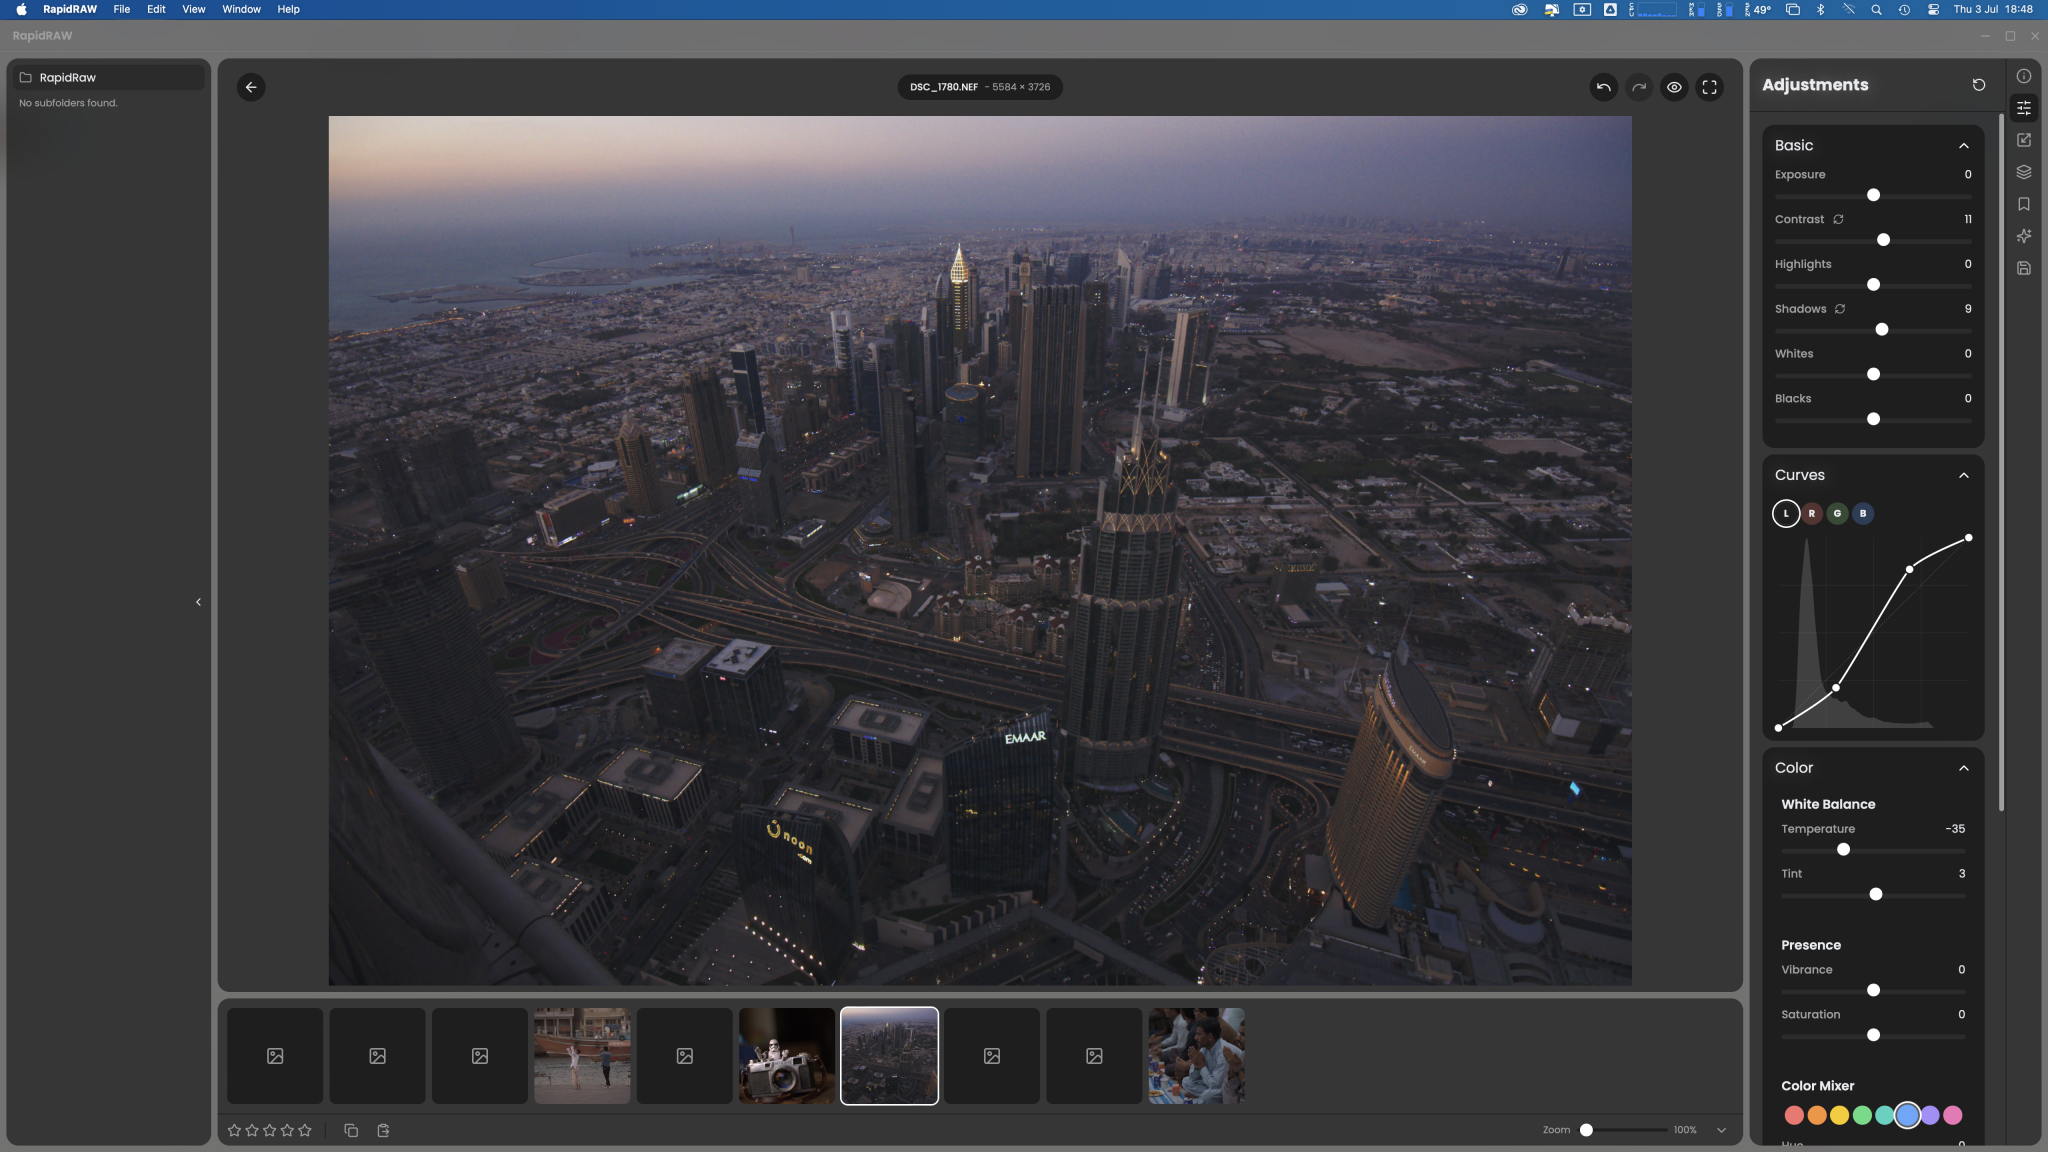This screenshot has width=2048, height=1152.
Task: Open the AI sparkles panel
Action: pyautogui.click(x=2023, y=236)
